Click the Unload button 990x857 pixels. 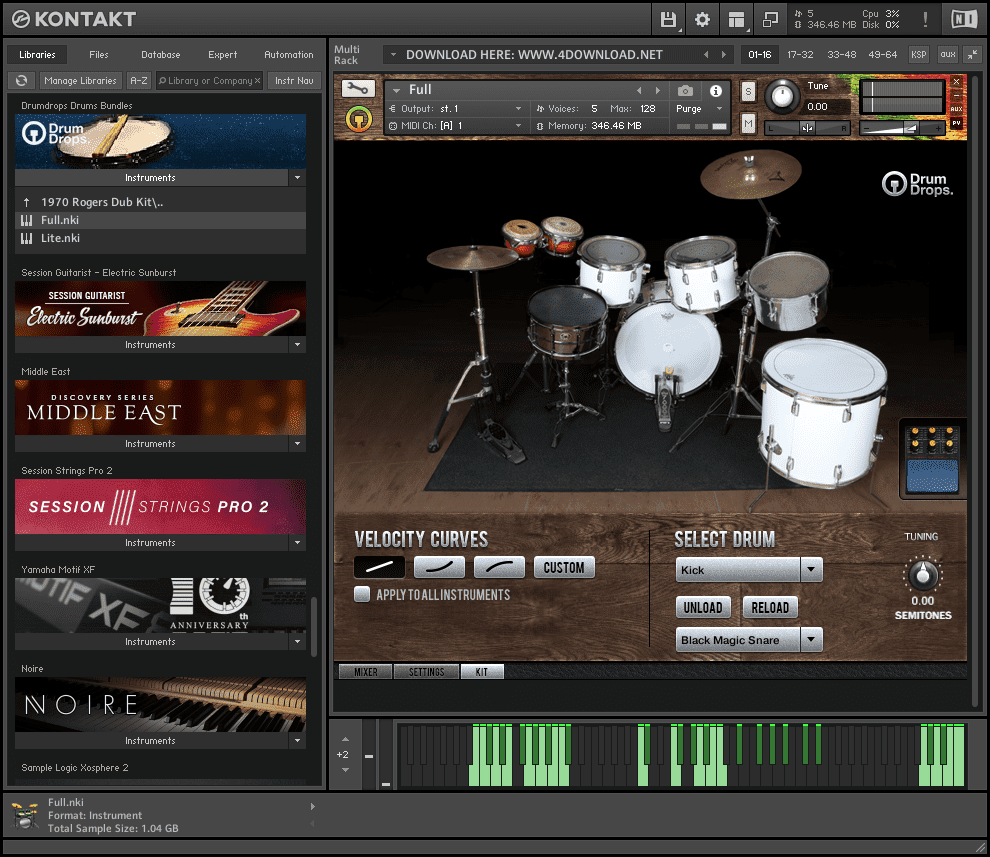pyautogui.click(x=702, y=607)
